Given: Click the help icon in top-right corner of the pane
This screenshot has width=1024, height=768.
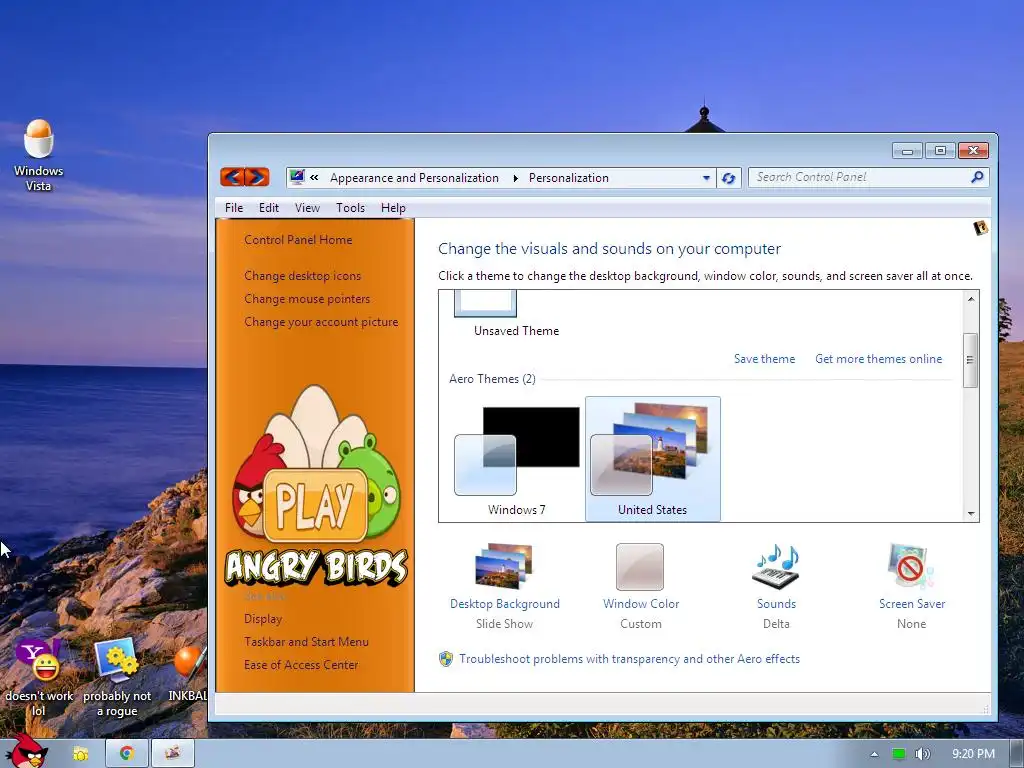Looking at the screenshot, I should pyautogui.click(x=980, y=228).
